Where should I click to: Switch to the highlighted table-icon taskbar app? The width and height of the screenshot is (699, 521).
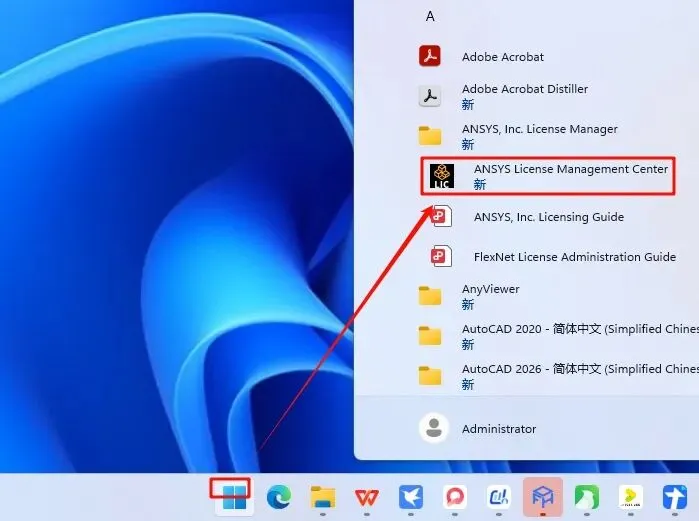click(x=543, y=497)
